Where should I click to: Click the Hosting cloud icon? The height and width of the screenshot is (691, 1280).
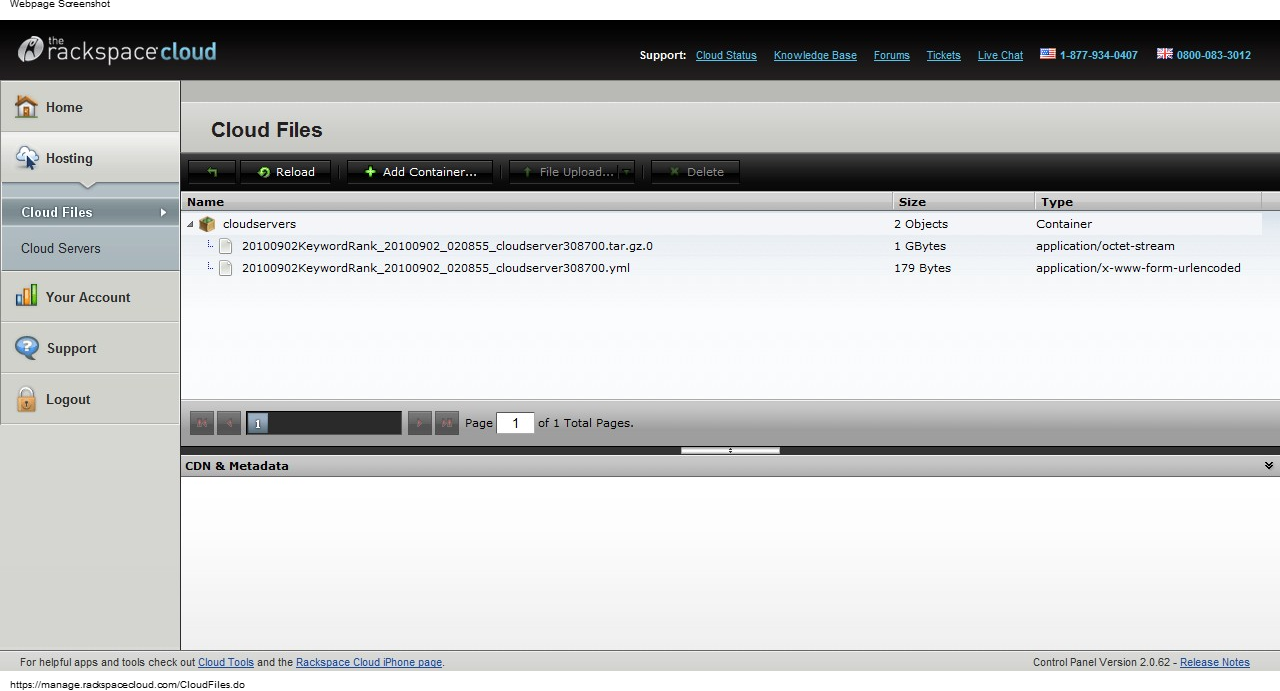click(x=27, y=158)
